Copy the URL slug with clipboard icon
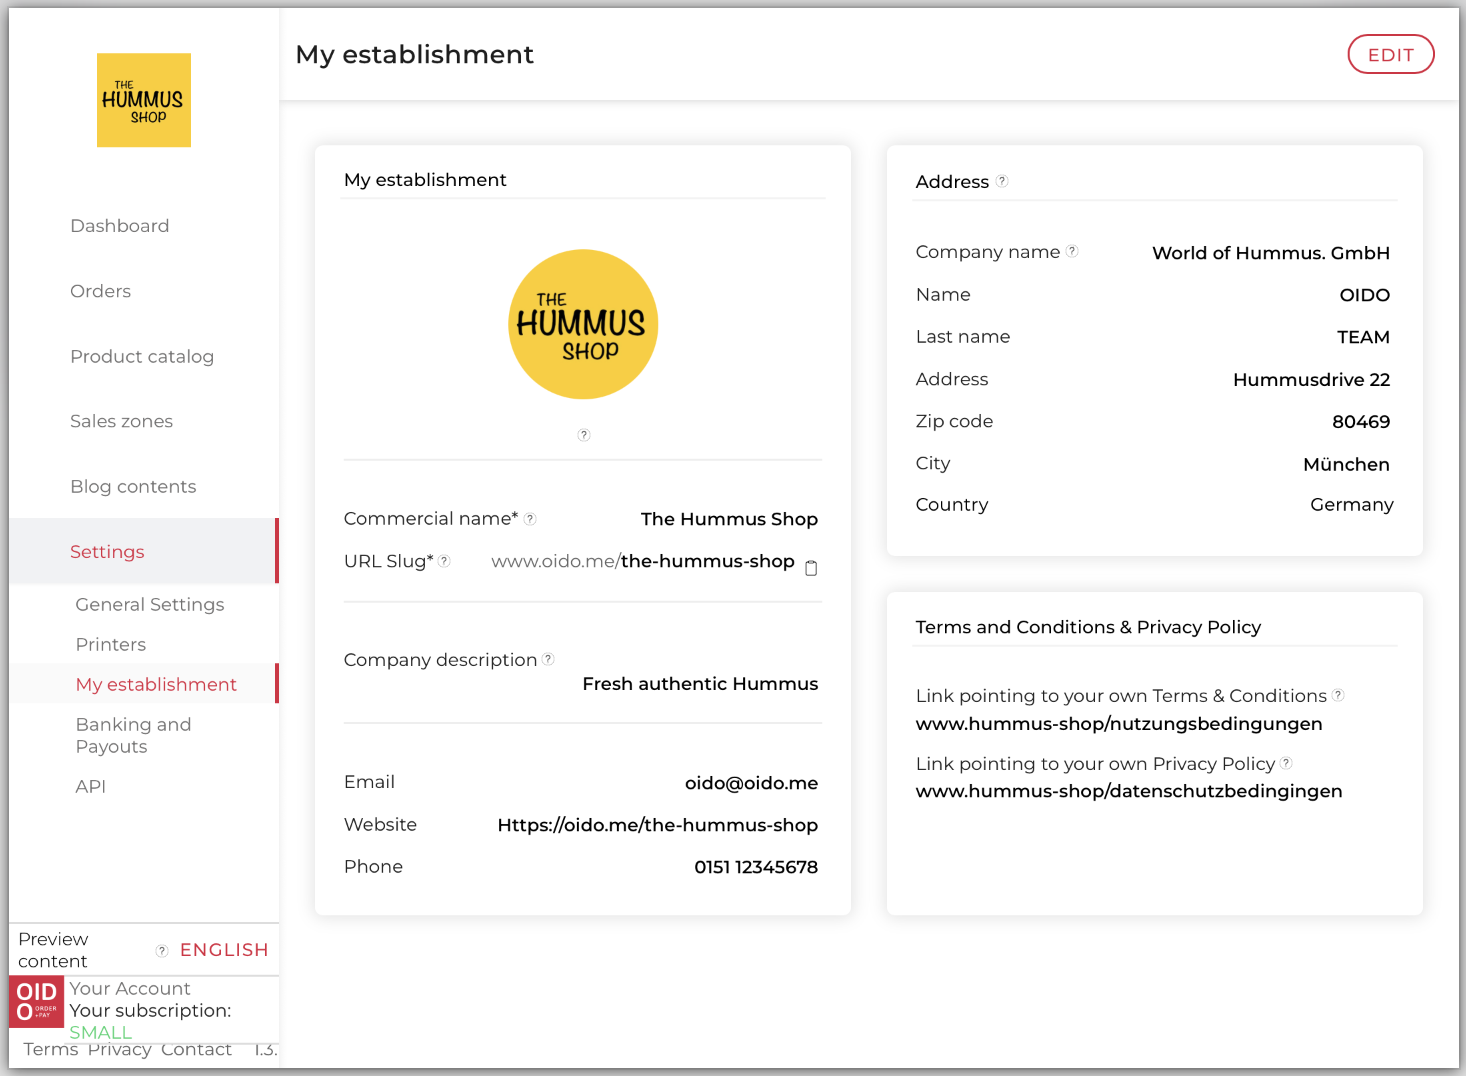The height and width of the screenshot is (1076, 1466). (811, 568)
